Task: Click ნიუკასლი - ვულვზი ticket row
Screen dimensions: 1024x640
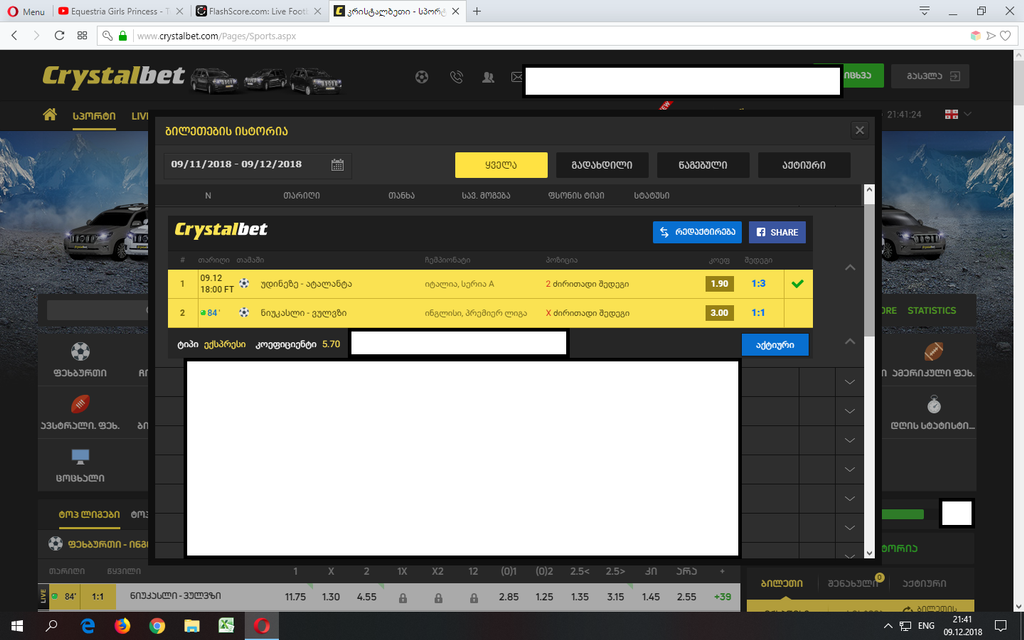Action: 490,313
